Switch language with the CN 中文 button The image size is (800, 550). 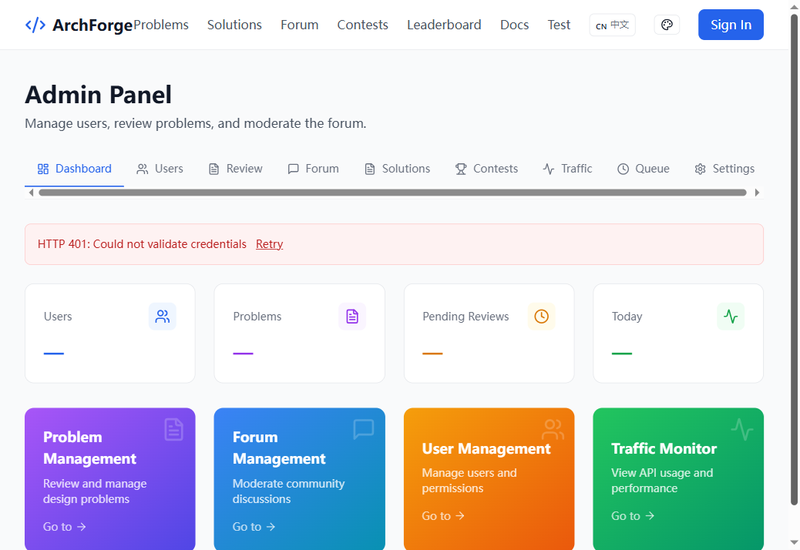612,24
